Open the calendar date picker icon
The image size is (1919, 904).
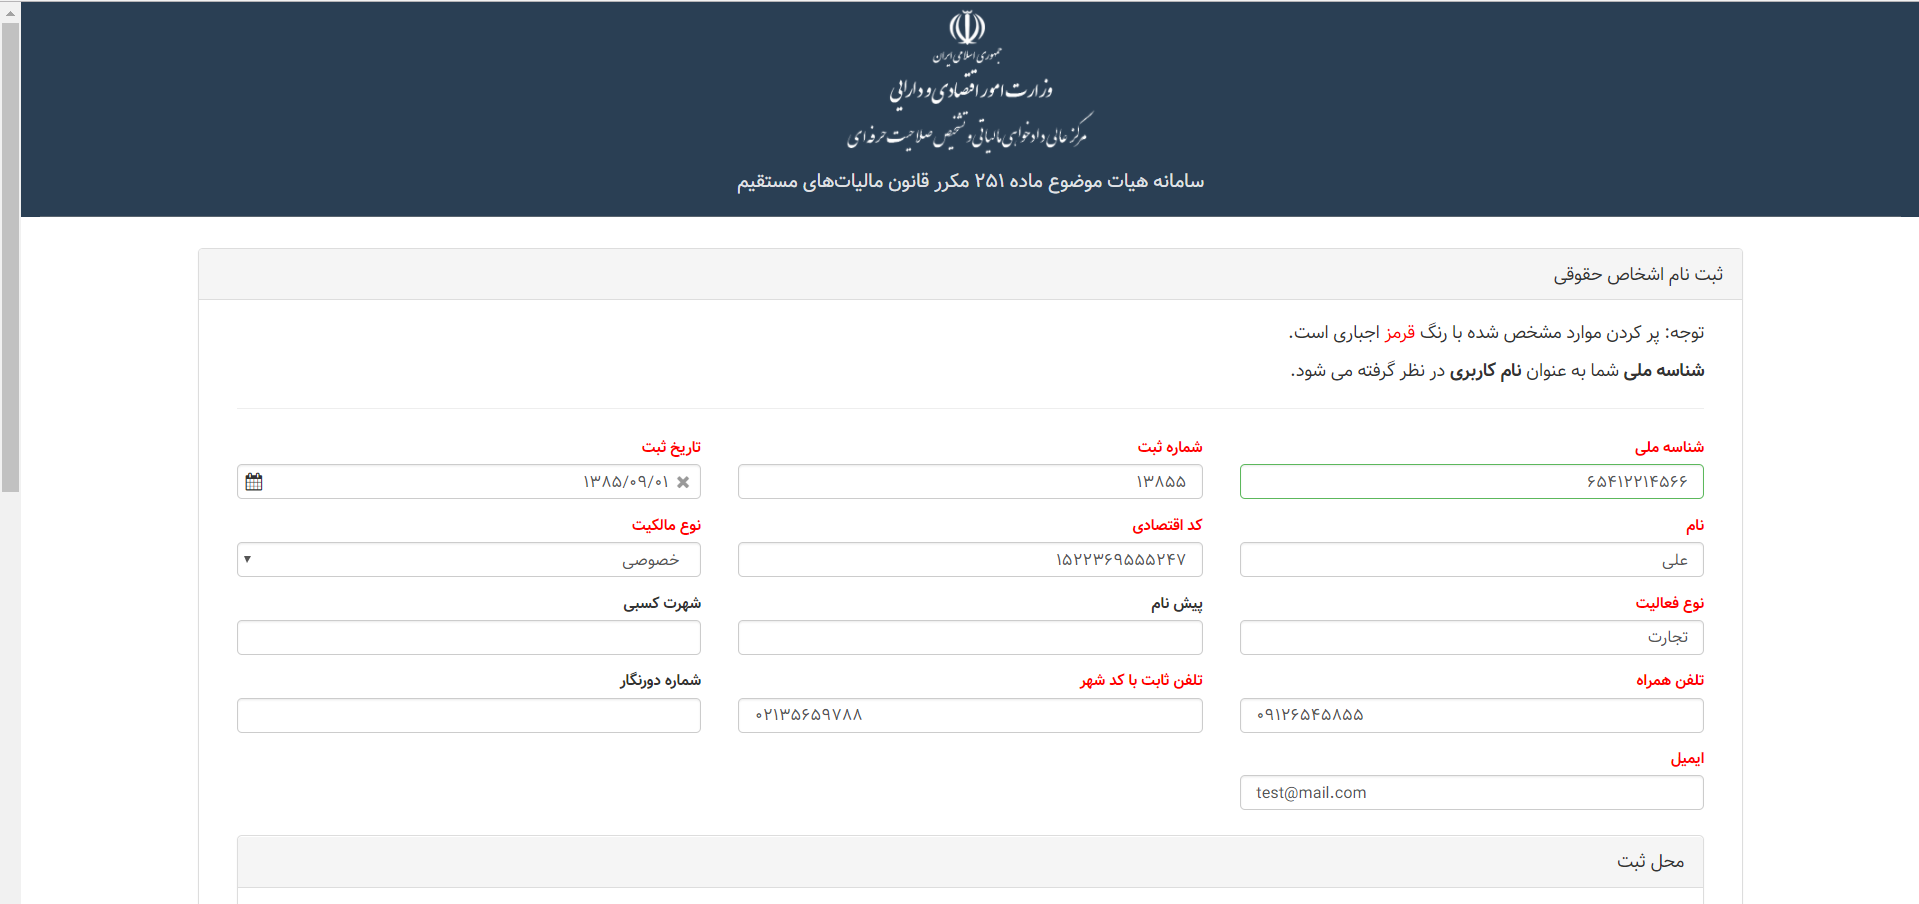[x=254, y=482]
